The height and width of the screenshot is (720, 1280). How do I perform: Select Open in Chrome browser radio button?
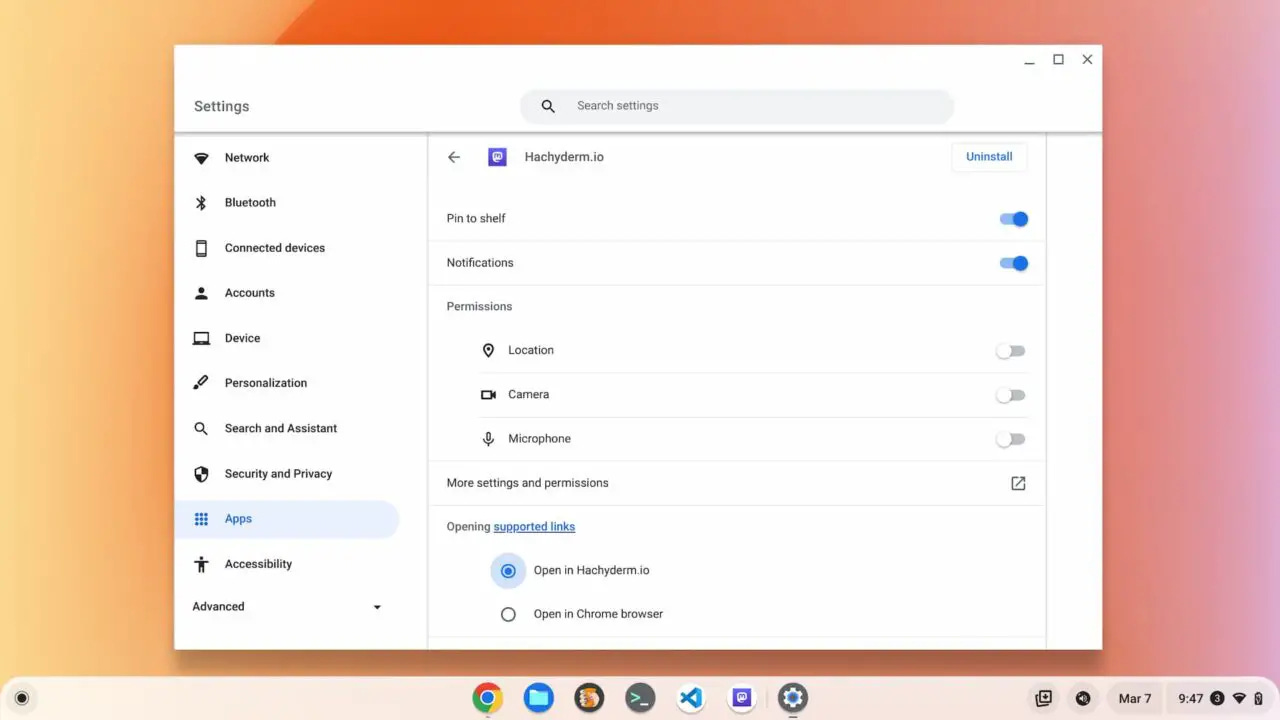508,614
